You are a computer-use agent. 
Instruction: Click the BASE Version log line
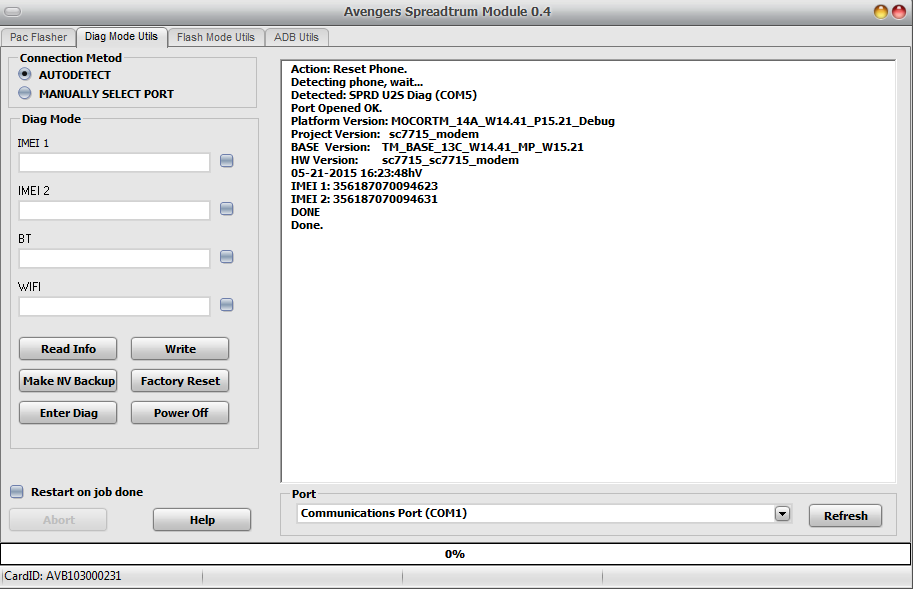pyautogui.click(x=437, y=147)
